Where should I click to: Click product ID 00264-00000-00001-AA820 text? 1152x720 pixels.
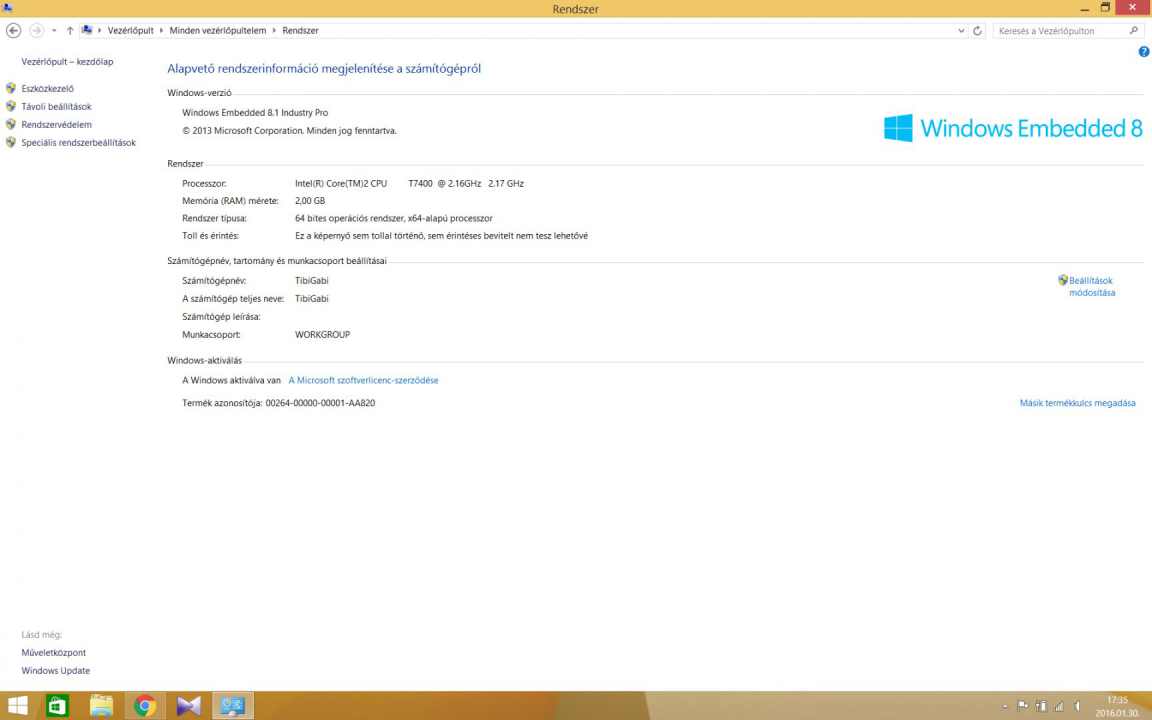[320, 403]
